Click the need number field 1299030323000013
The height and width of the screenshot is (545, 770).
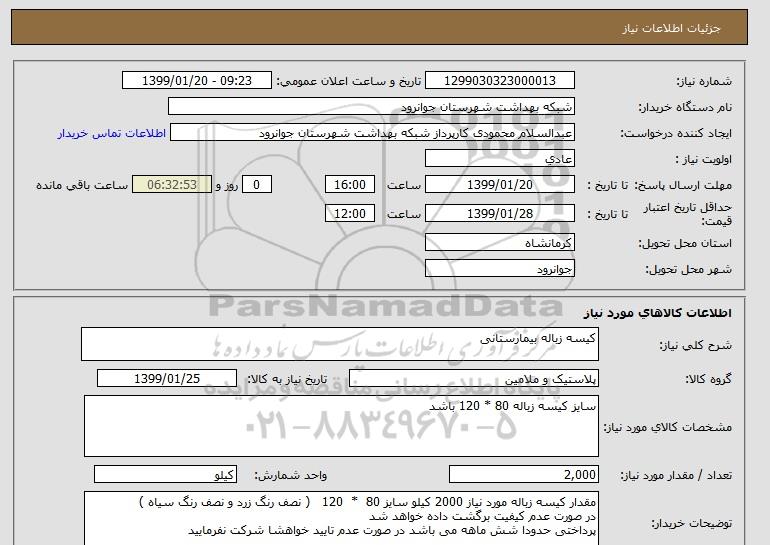tap(499, 81)
